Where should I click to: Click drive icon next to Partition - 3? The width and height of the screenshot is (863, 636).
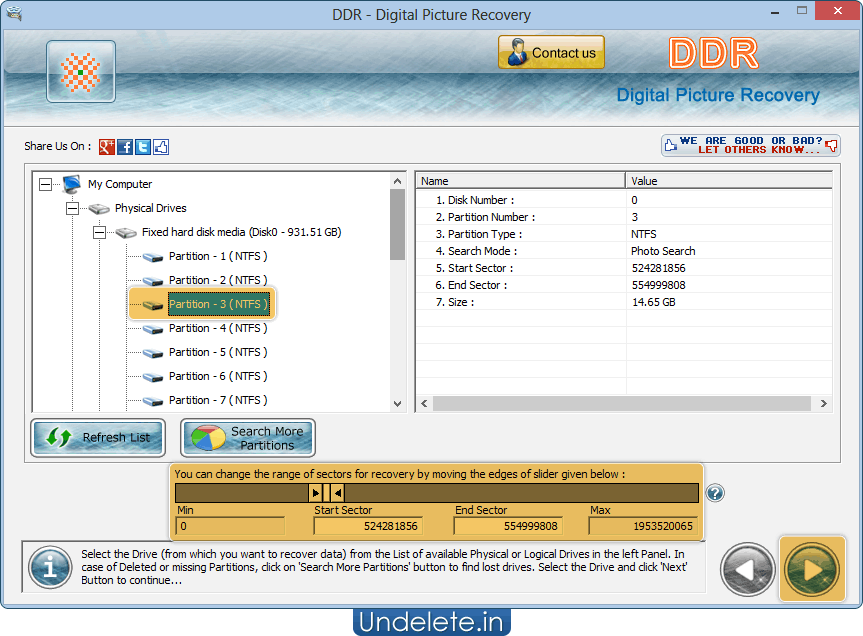click(153, 305)
